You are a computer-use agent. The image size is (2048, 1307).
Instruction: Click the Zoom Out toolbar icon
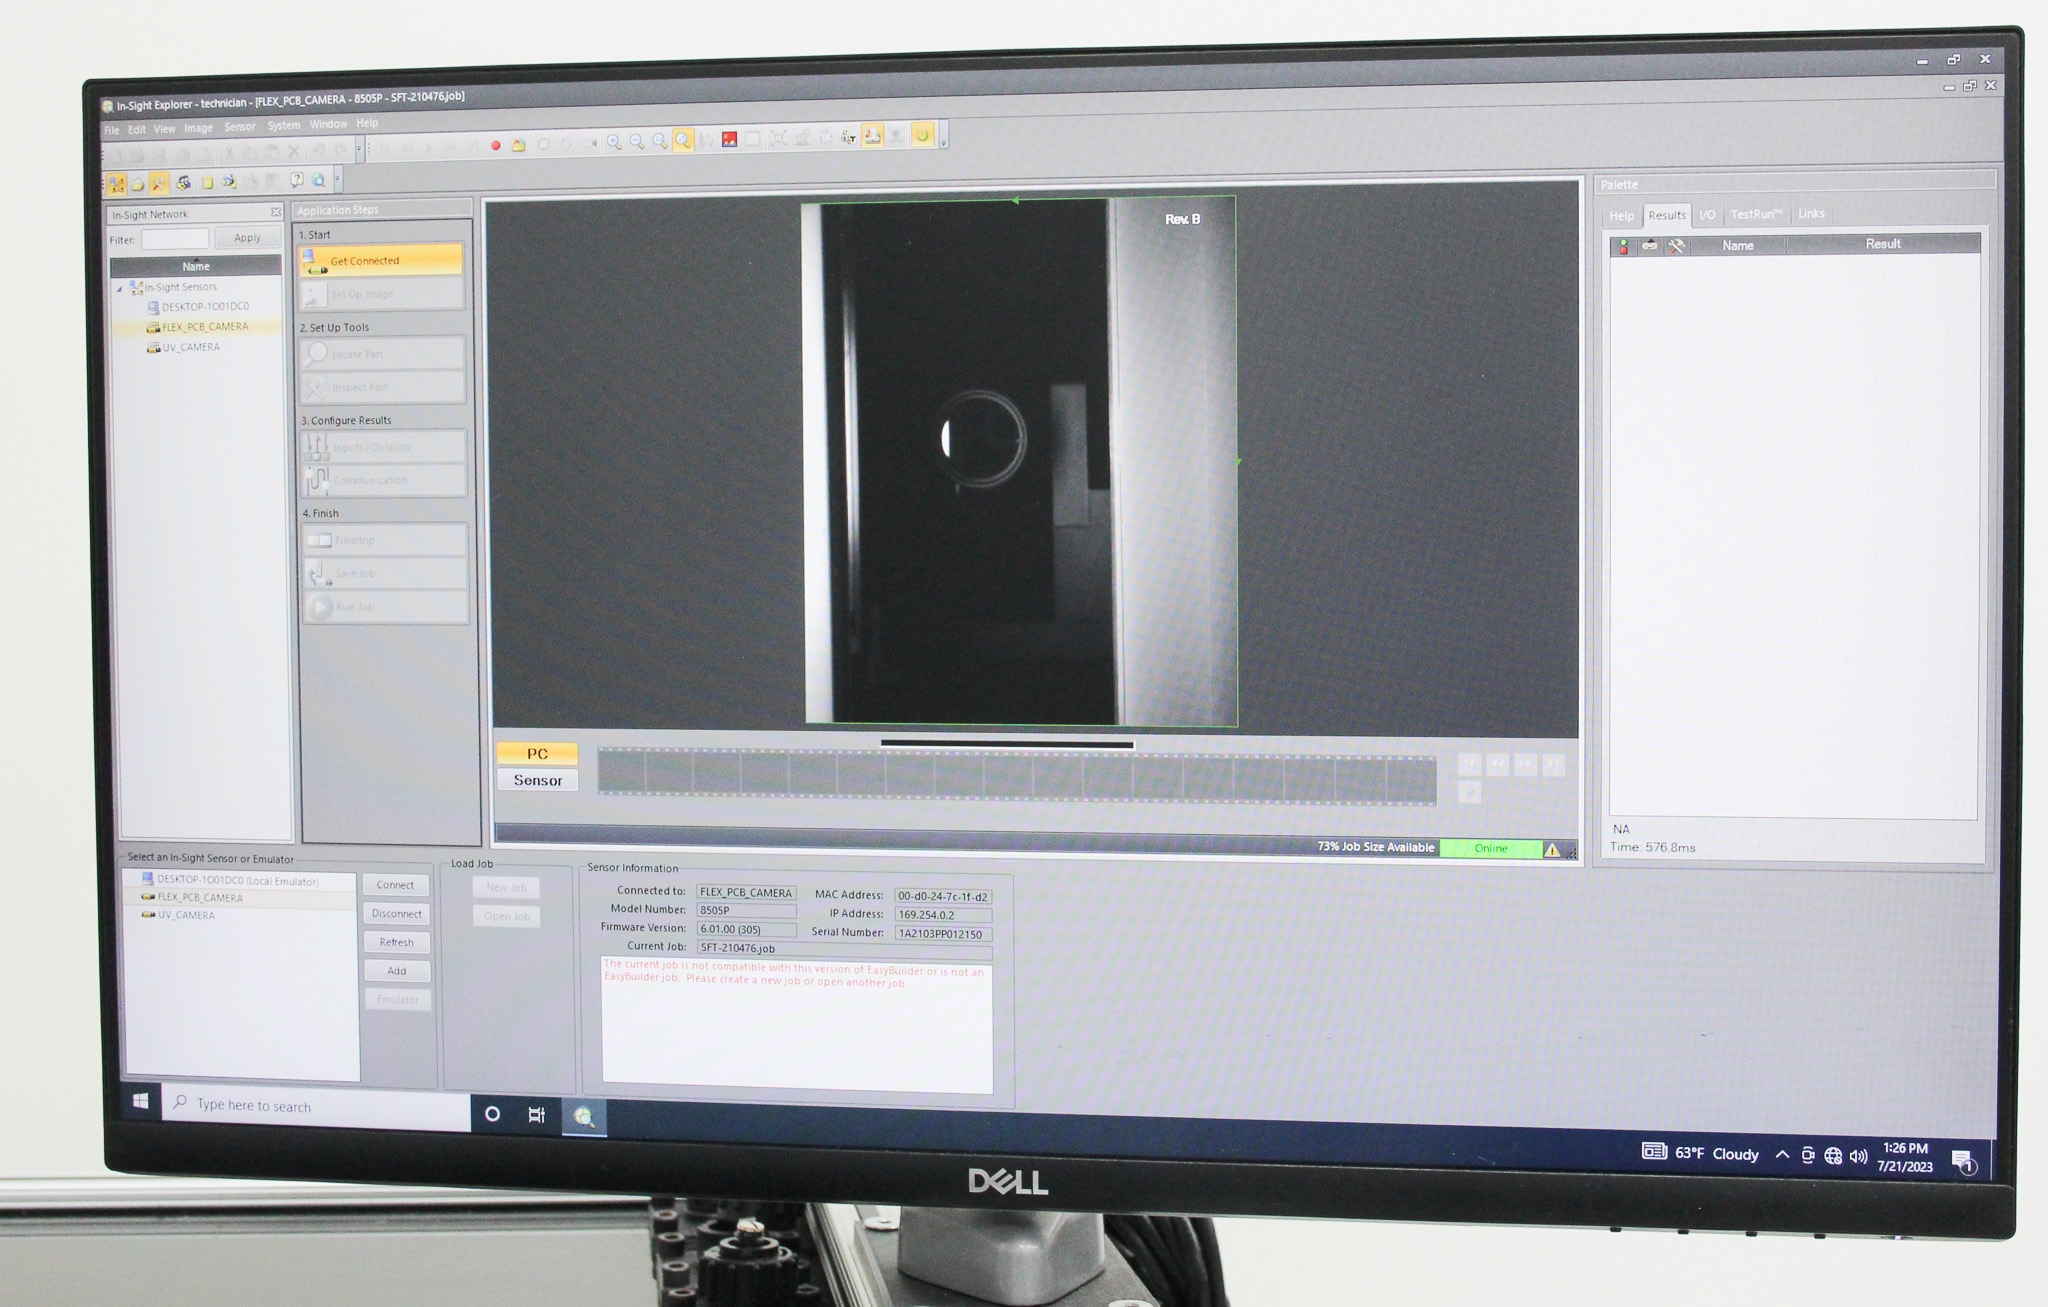(x=636, y=141)
